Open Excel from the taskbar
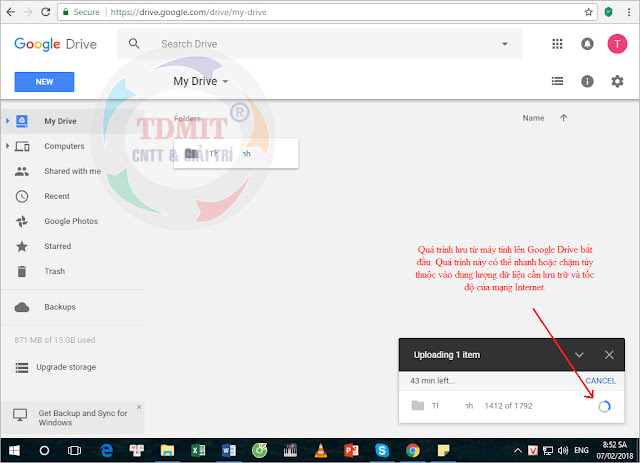This screenshot has width=640, height=463. coord(198,450)
